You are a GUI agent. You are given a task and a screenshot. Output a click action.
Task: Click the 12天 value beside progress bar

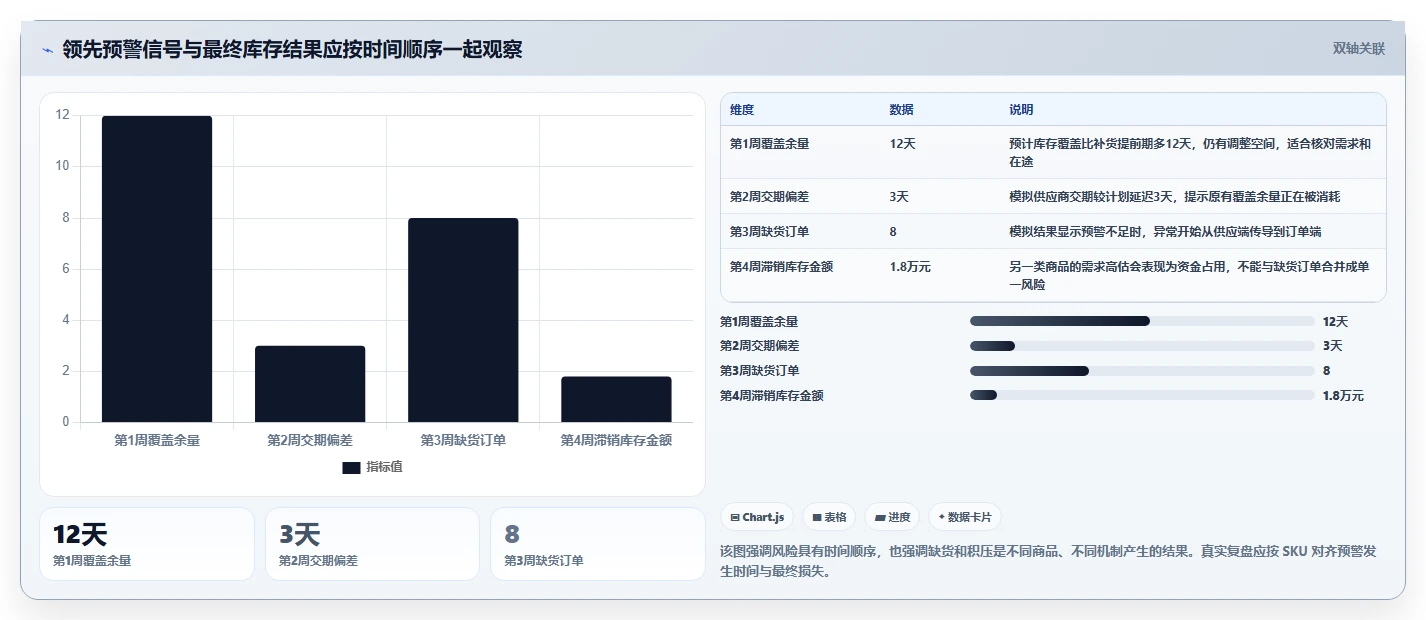click(x=1335, y=321)
